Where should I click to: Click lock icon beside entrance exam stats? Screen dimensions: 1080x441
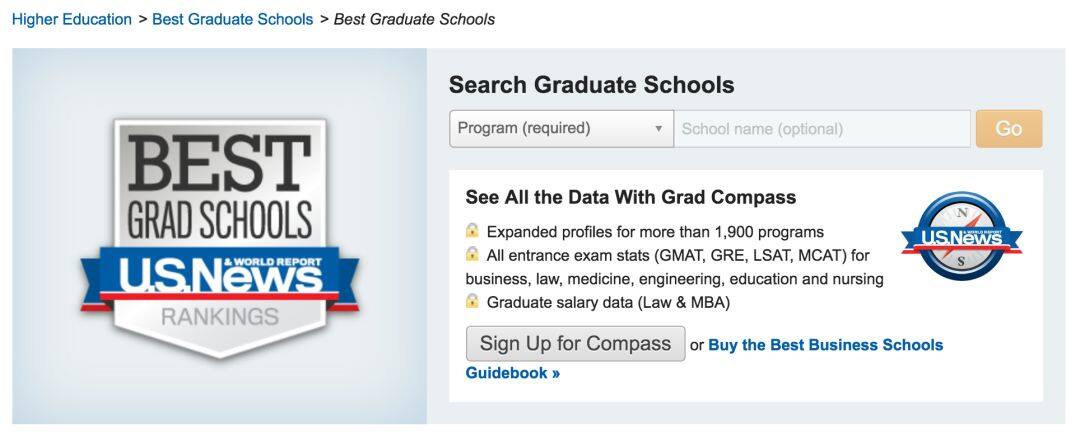click(x=472, y=254)
